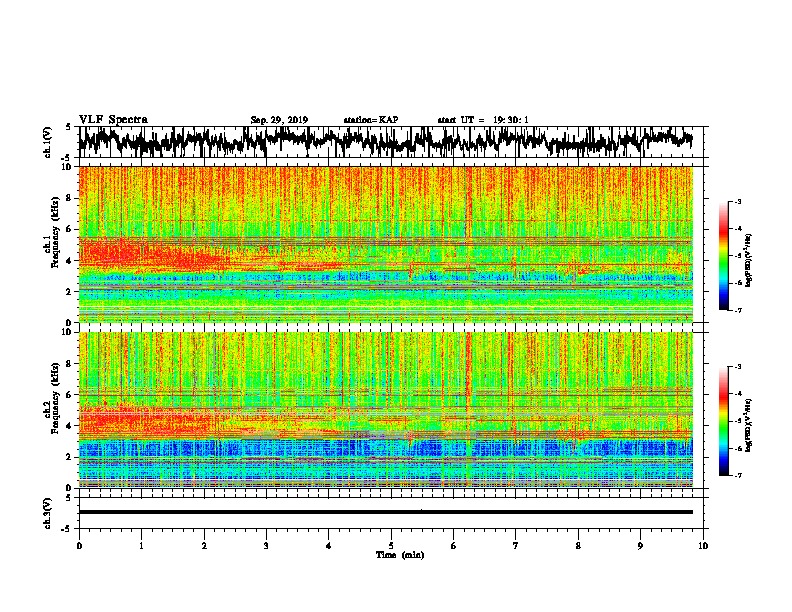Click the "-7" label on ch.2 colorbar
Image resolution: width=792 pixels, height=612 pixels.
click(x=737, y=476)
